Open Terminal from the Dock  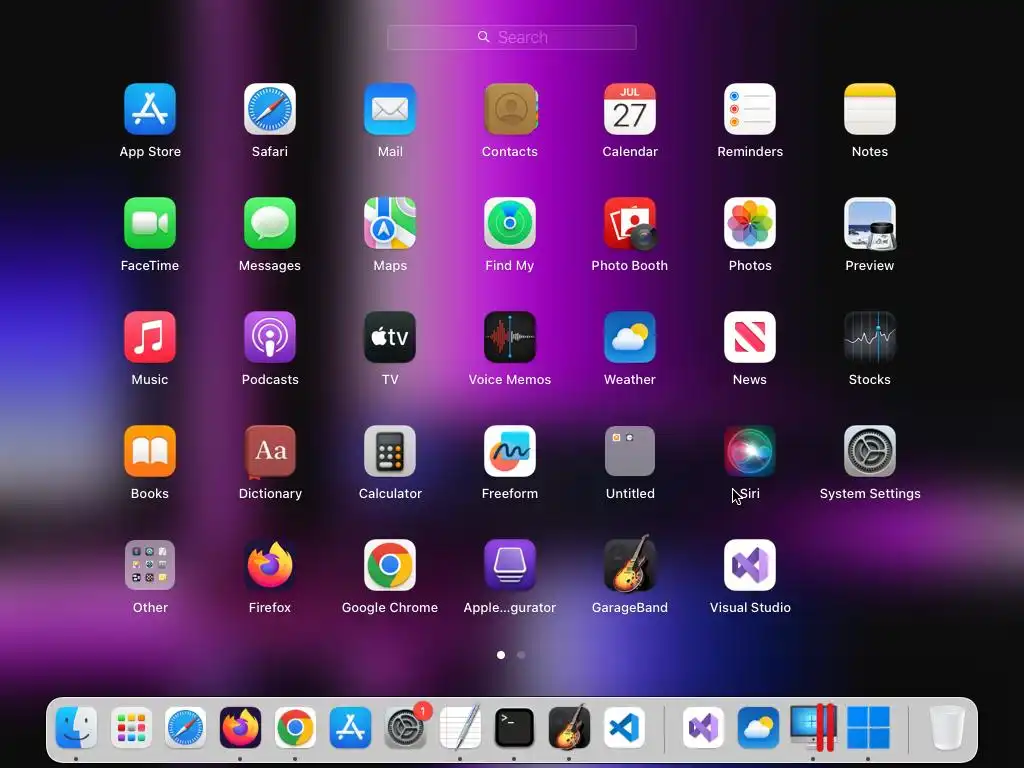pos(515,727)
